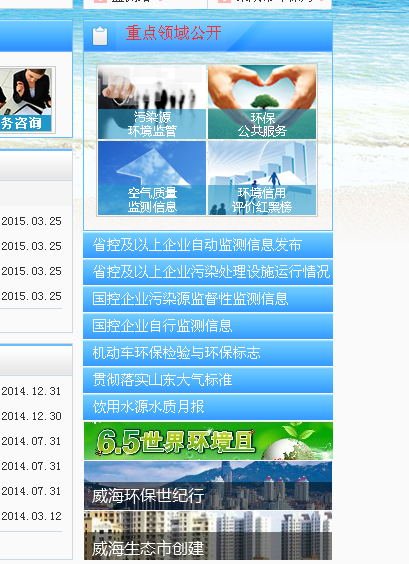The image size is (409, 564).
Task: Select the 空气质量监测信息 tile
Action: point(152,178)
